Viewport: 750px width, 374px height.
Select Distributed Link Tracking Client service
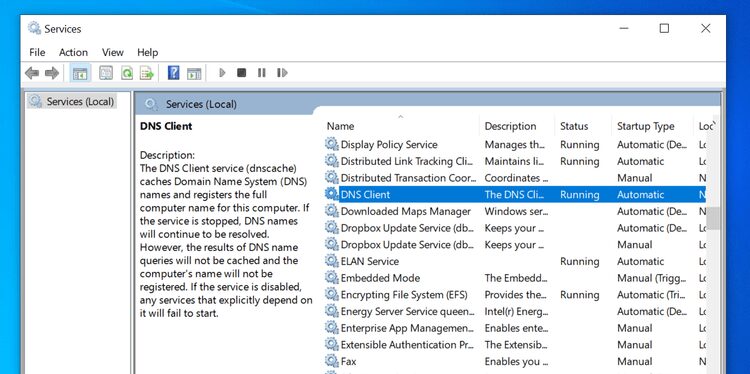[x=407, y=161]
